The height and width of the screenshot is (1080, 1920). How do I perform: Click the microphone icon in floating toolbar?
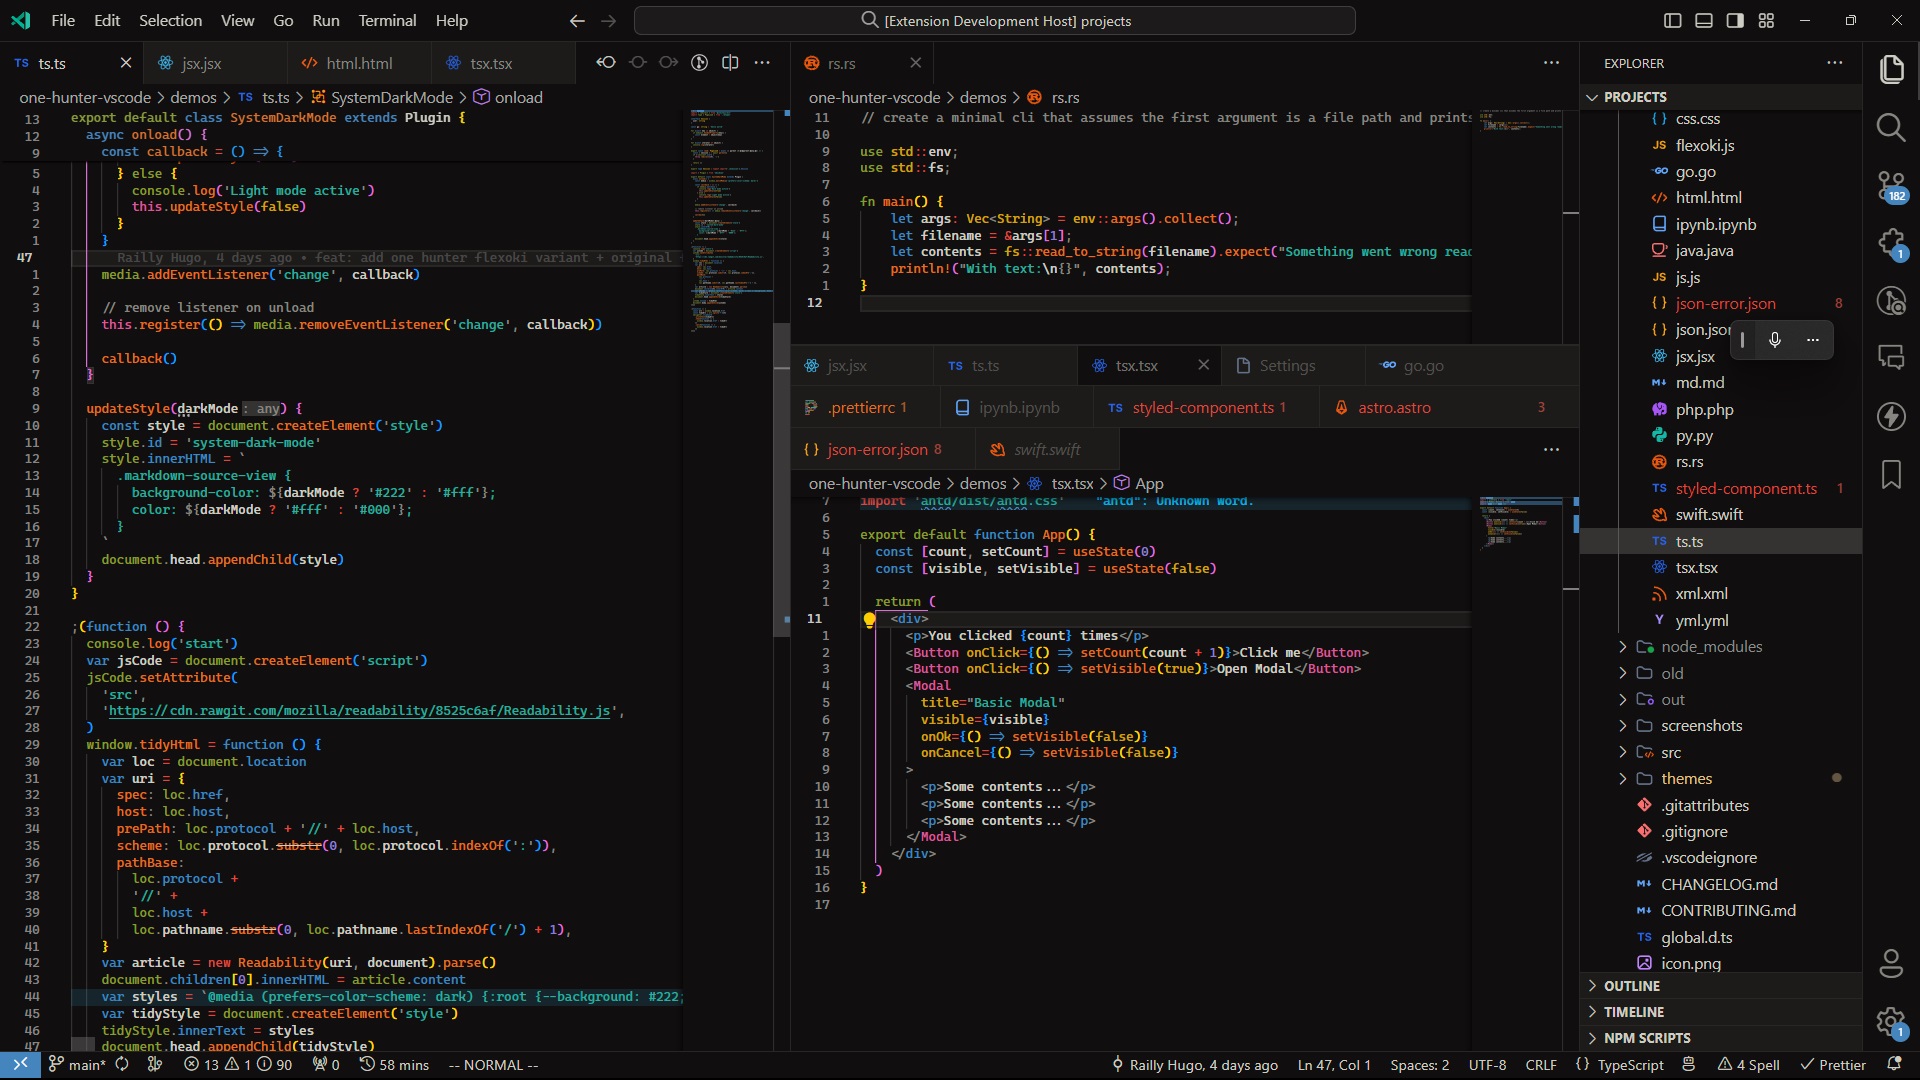pos(1774,340)
